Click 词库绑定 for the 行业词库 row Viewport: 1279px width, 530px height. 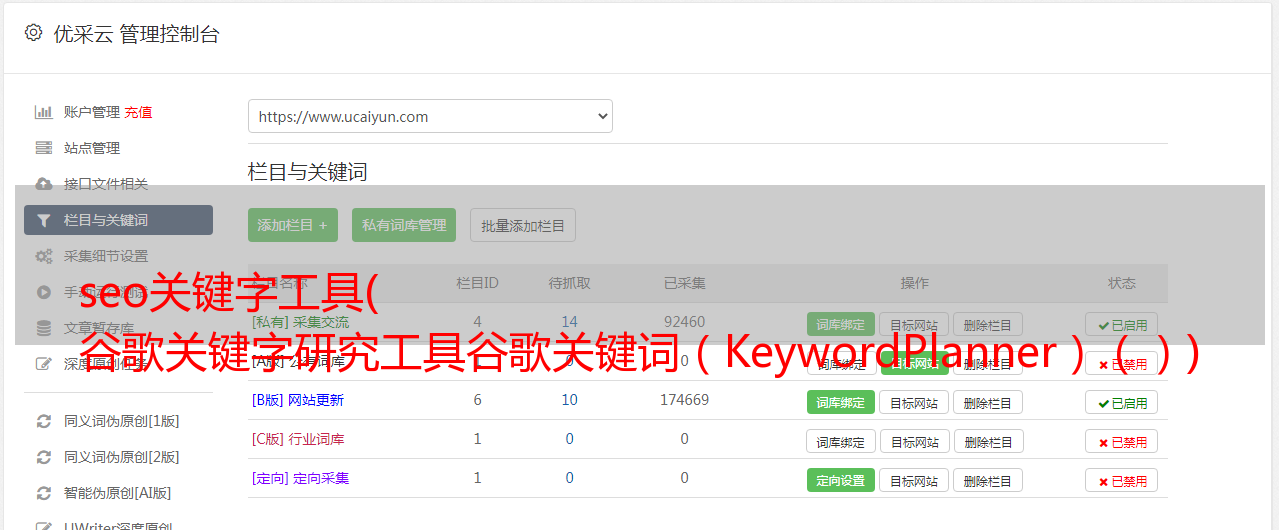tap(841, 441)
